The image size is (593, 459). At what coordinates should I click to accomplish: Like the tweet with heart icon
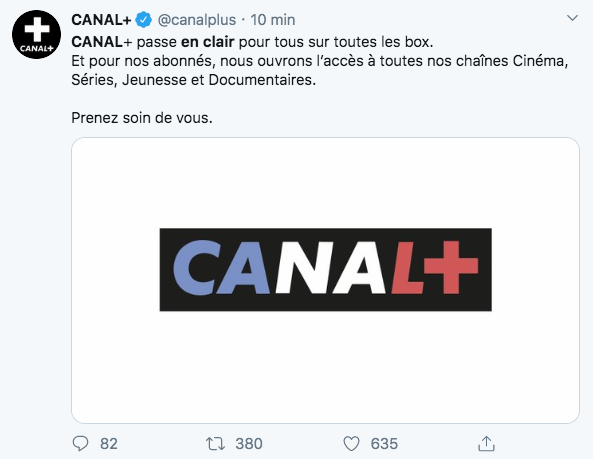pyautogui.click(x=351, y=443)
